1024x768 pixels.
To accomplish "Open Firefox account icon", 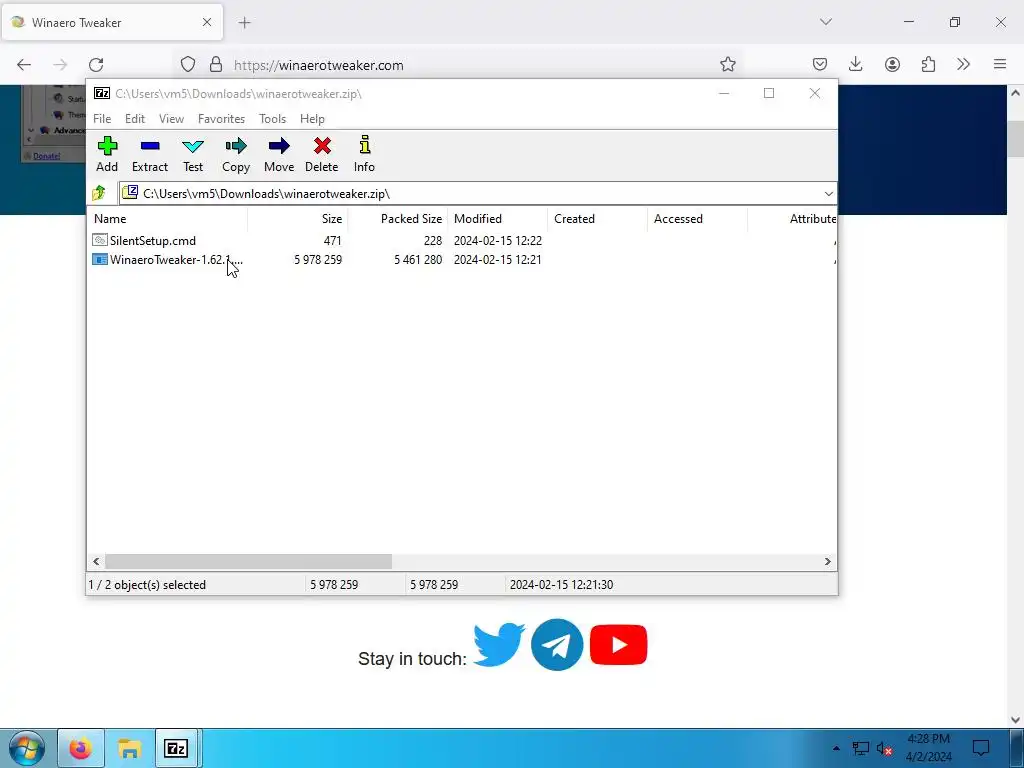I will click(x=892, y=64).
